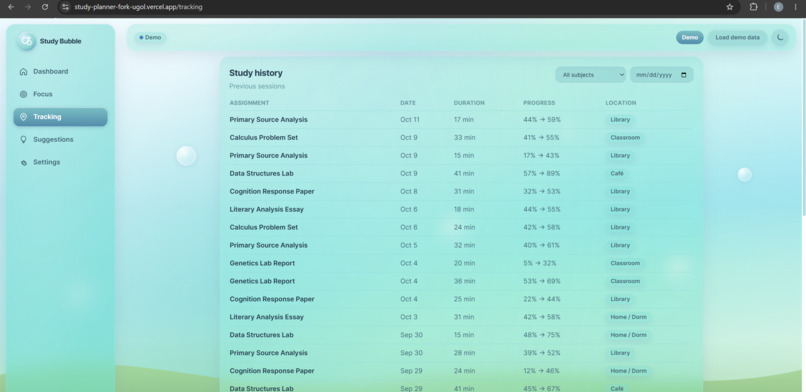This screenshot has width=806, height=392.
Task: Open Chrome three-dot menu
Action: click(795, 7)
